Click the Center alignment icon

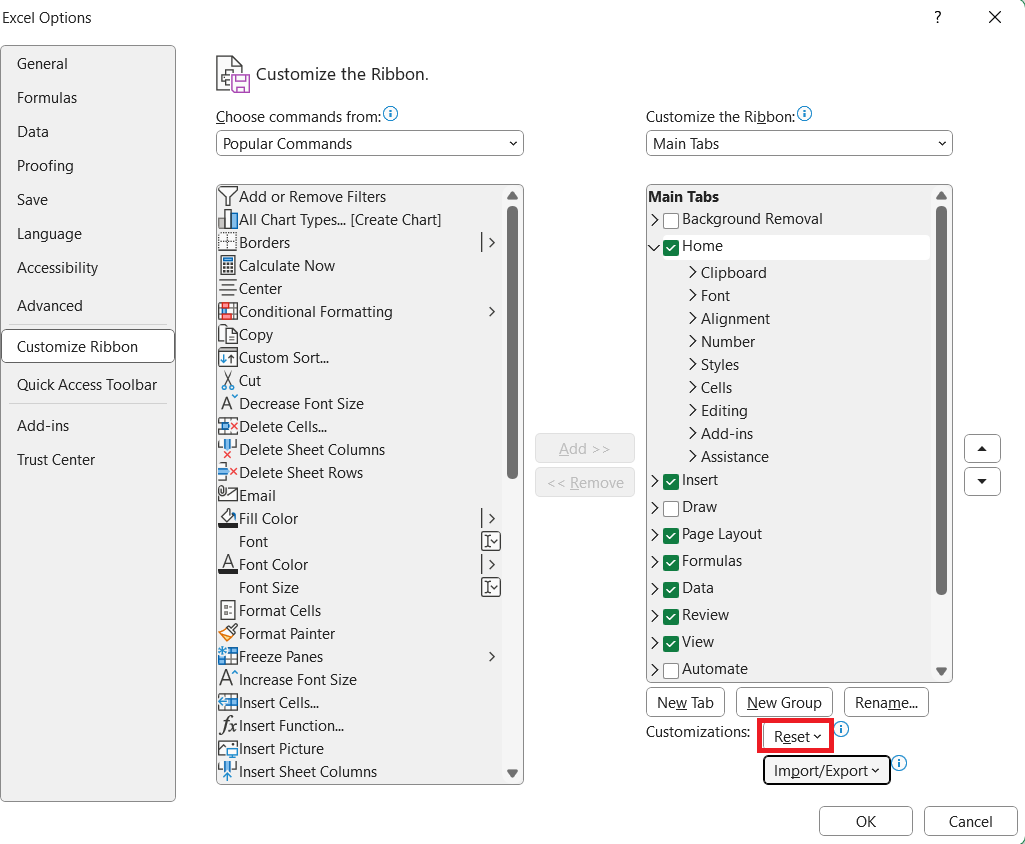pyautogui.click(x=227, y=288)
